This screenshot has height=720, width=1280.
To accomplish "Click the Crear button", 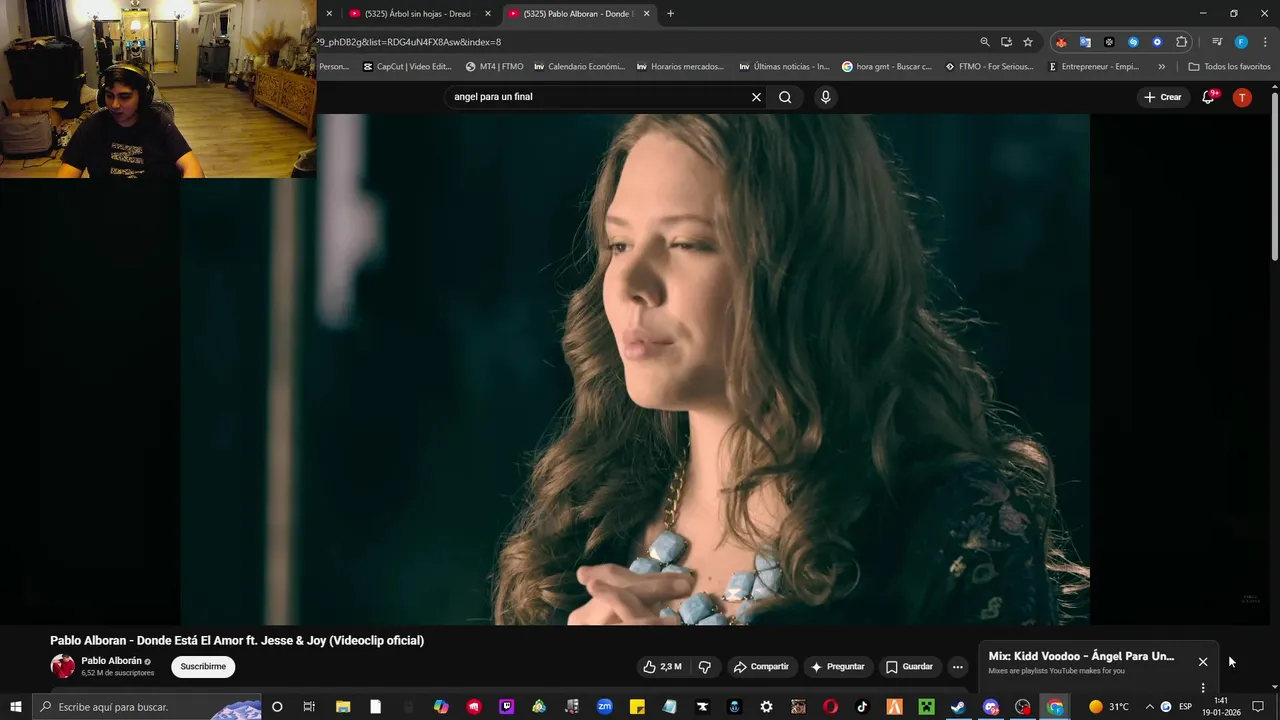I will pyautogui.click(x=1162, y=97).
